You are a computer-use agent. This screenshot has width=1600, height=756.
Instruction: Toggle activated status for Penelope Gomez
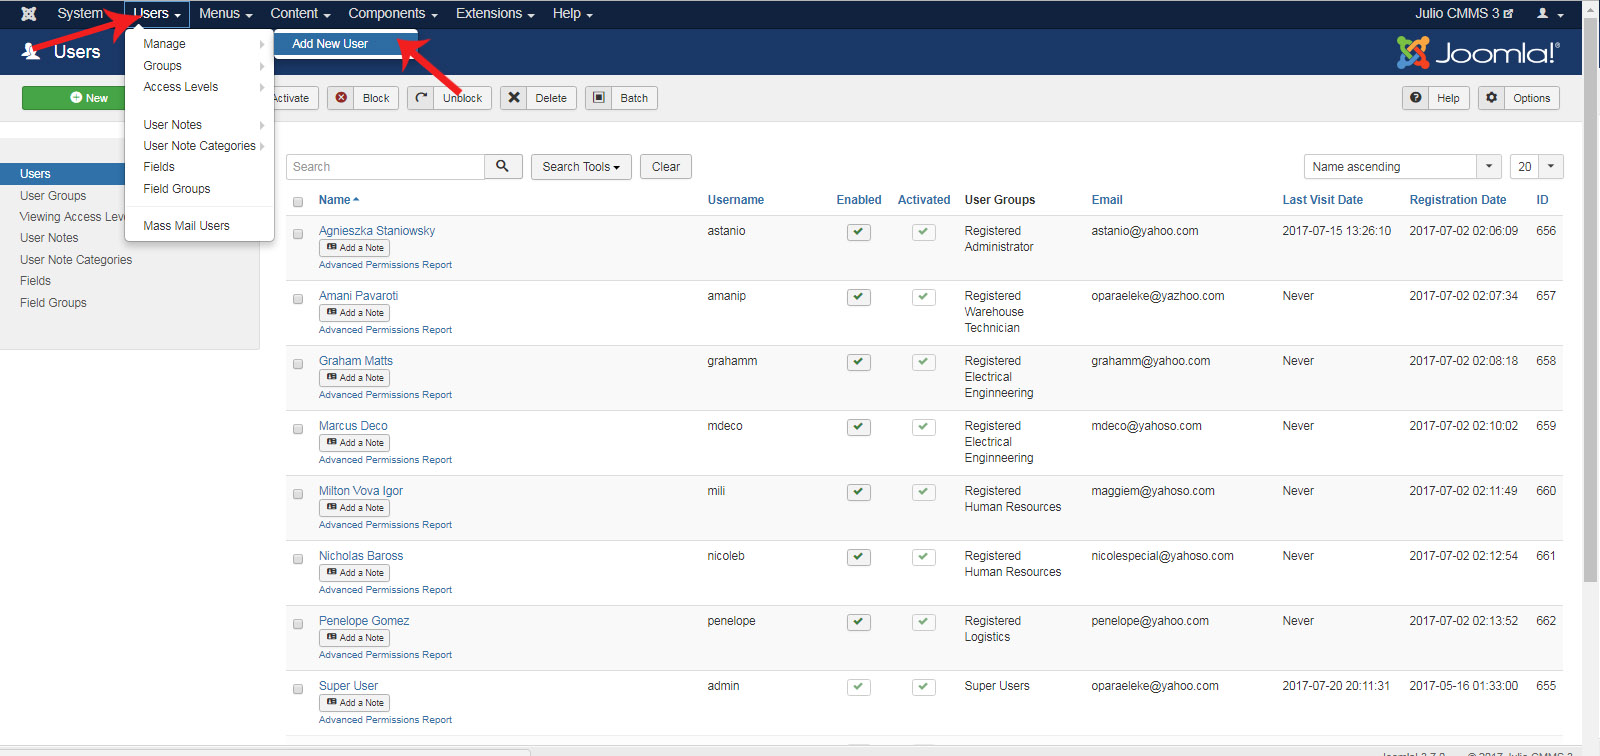tap(924, 622)
